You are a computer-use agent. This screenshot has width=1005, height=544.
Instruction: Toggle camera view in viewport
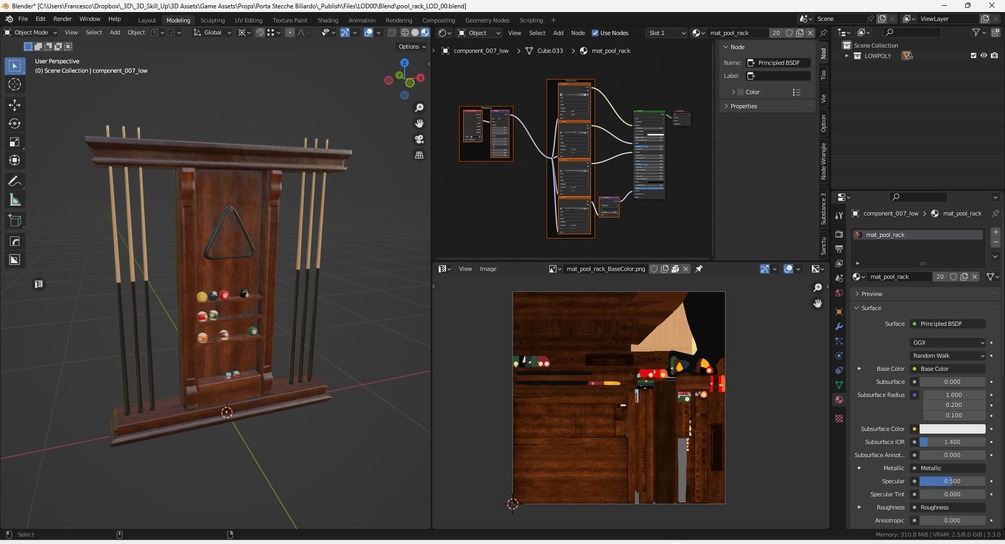(419, 139)
